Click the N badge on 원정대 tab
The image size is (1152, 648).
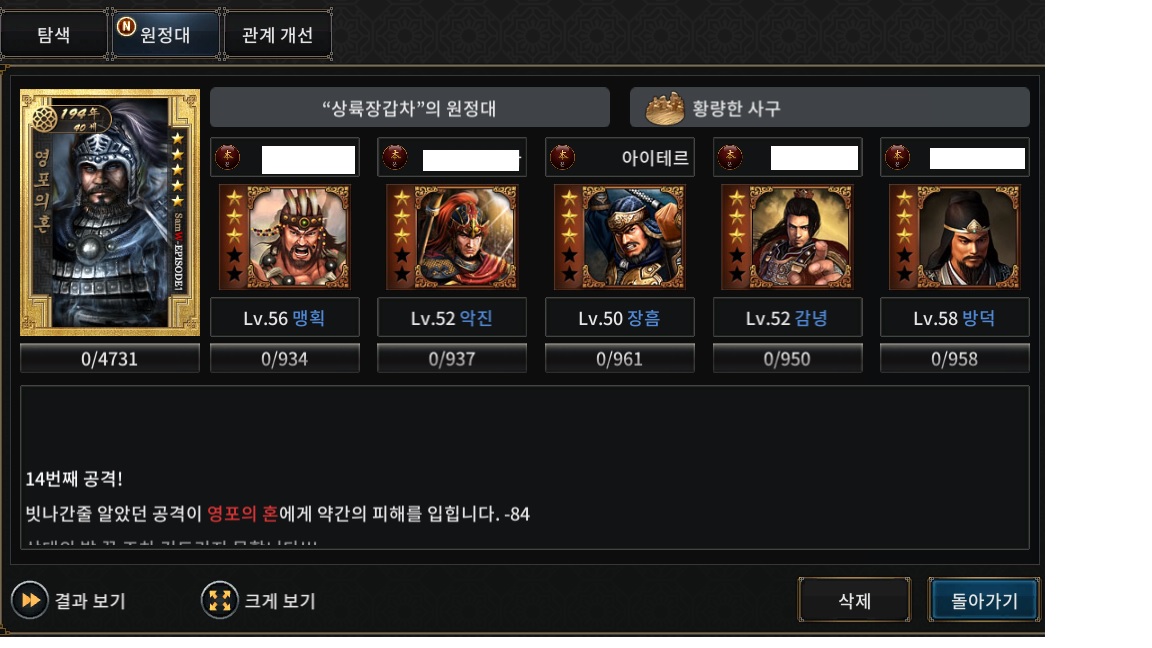point(126,26)
